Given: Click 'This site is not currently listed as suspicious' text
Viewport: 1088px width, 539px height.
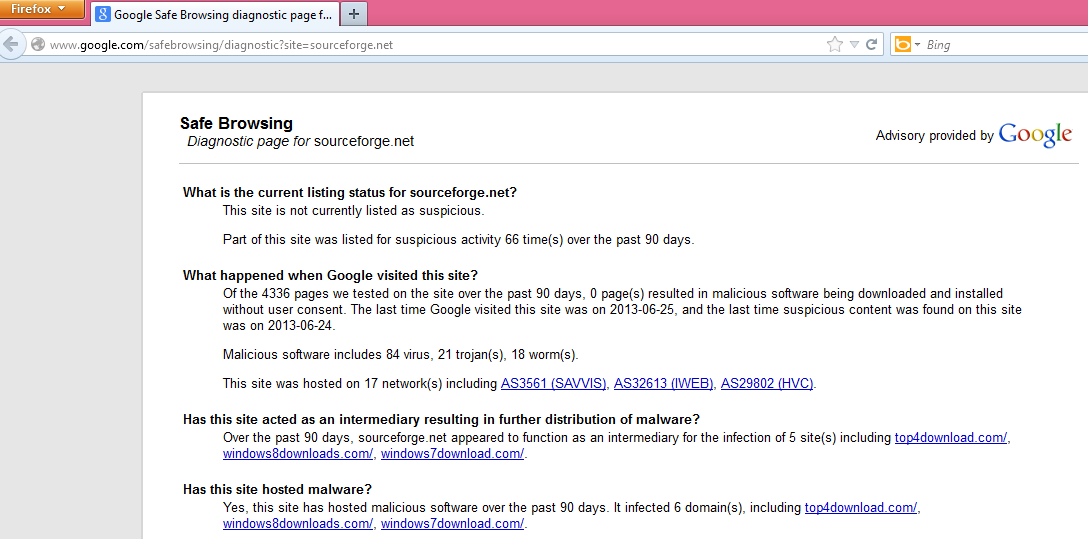Looking at the screenshot, I should (x=354, y=211).
